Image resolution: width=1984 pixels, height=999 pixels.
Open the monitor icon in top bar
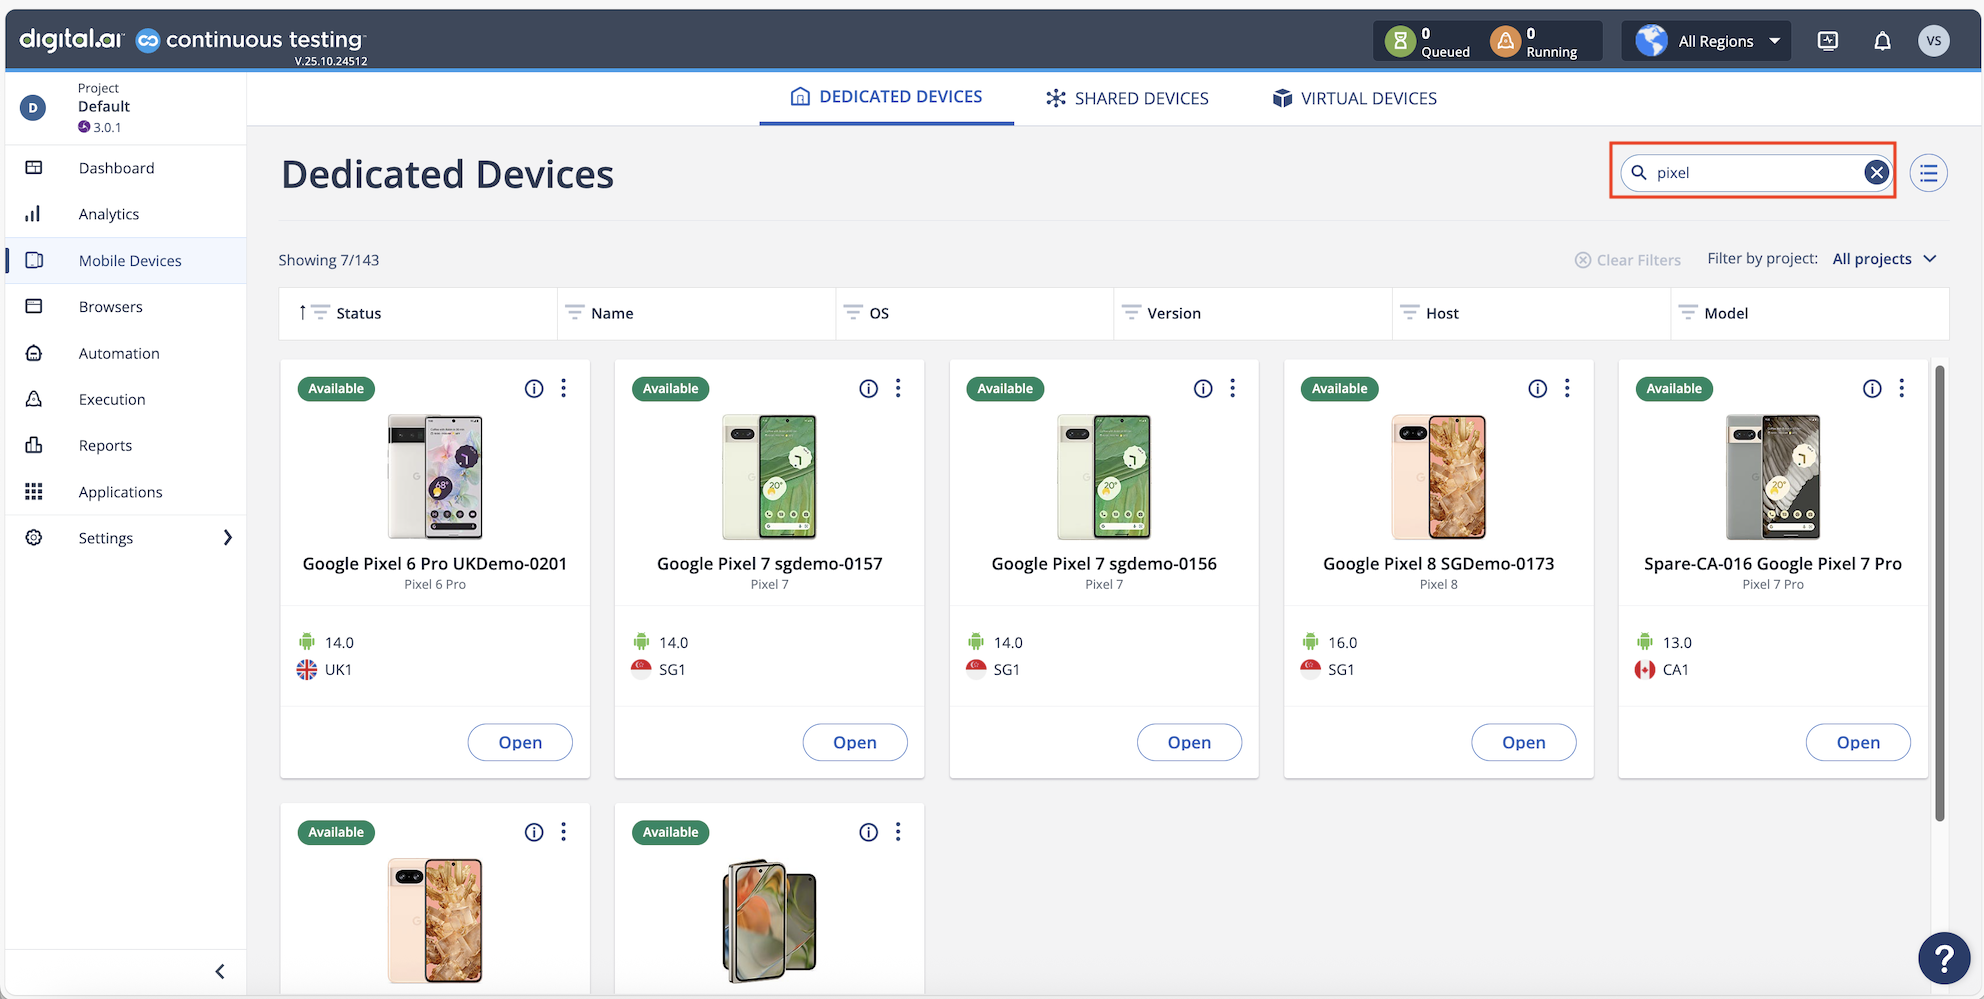[x=1828, y=41]
